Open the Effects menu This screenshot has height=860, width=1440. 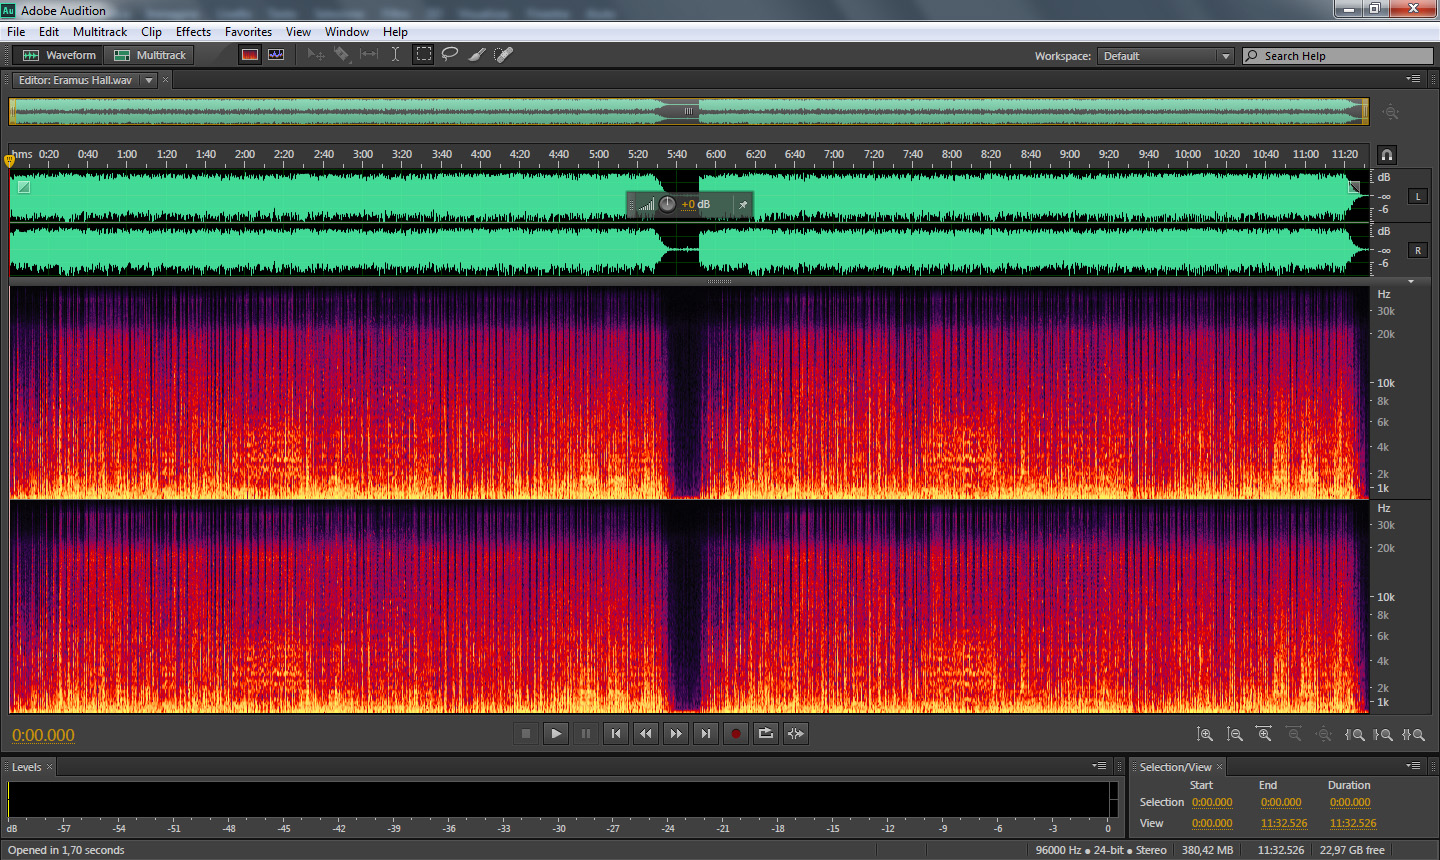tap(193, 32)
